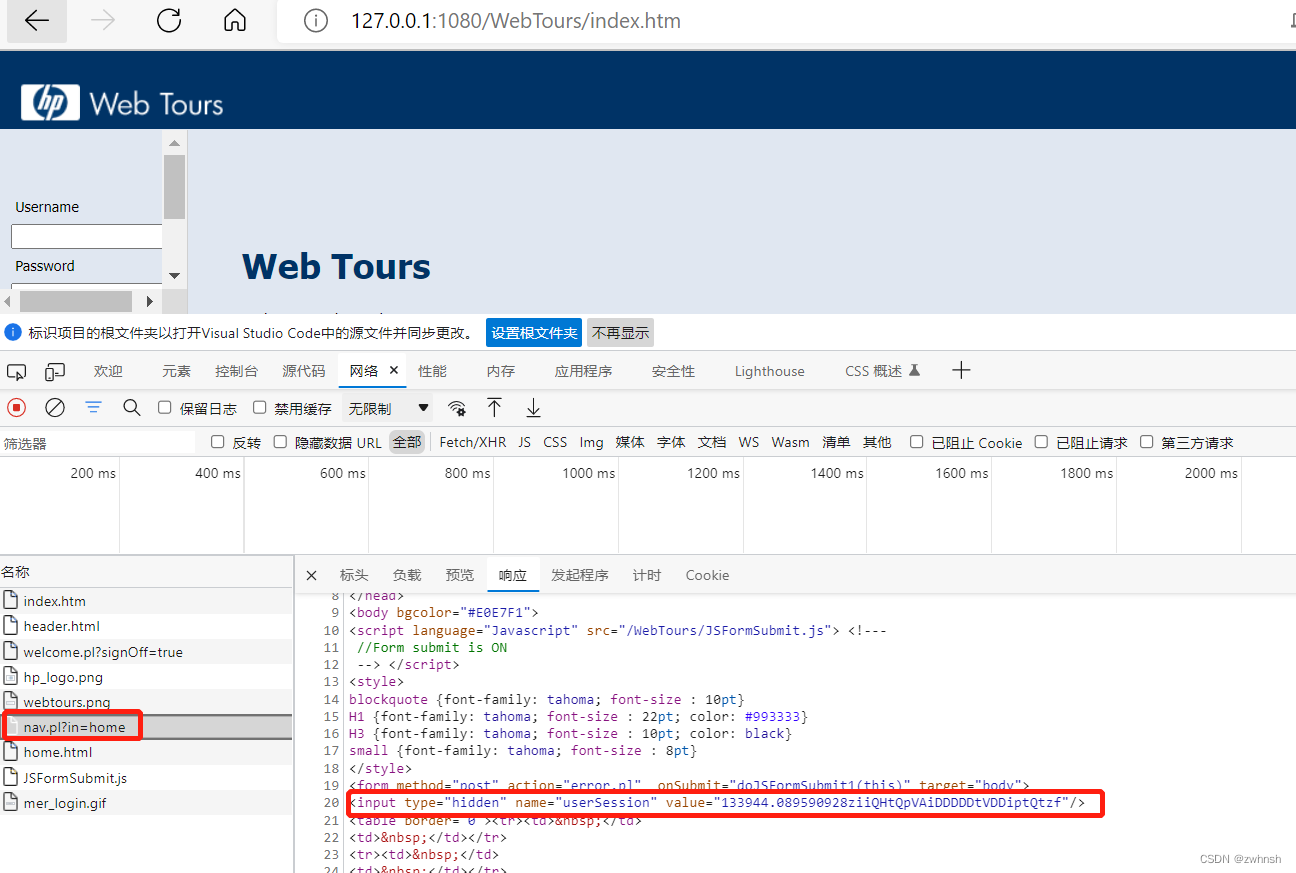
Task: Select the inspect element picker icon
Action: 17,371
